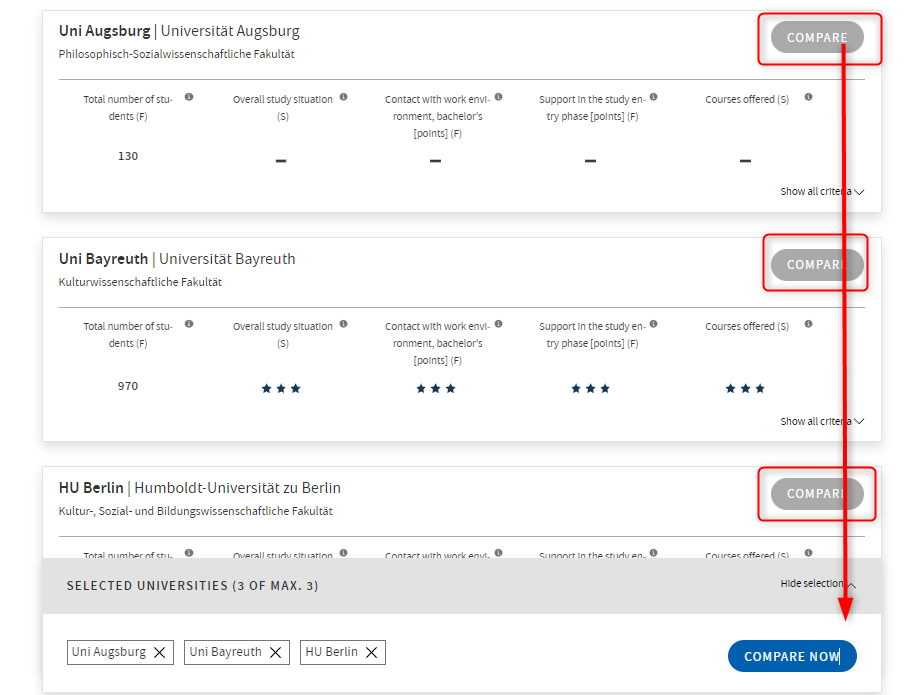Open Uni Bayreuth Universität Bayreuth title link
Screen dimensions: 921x695
pos(177,259)
